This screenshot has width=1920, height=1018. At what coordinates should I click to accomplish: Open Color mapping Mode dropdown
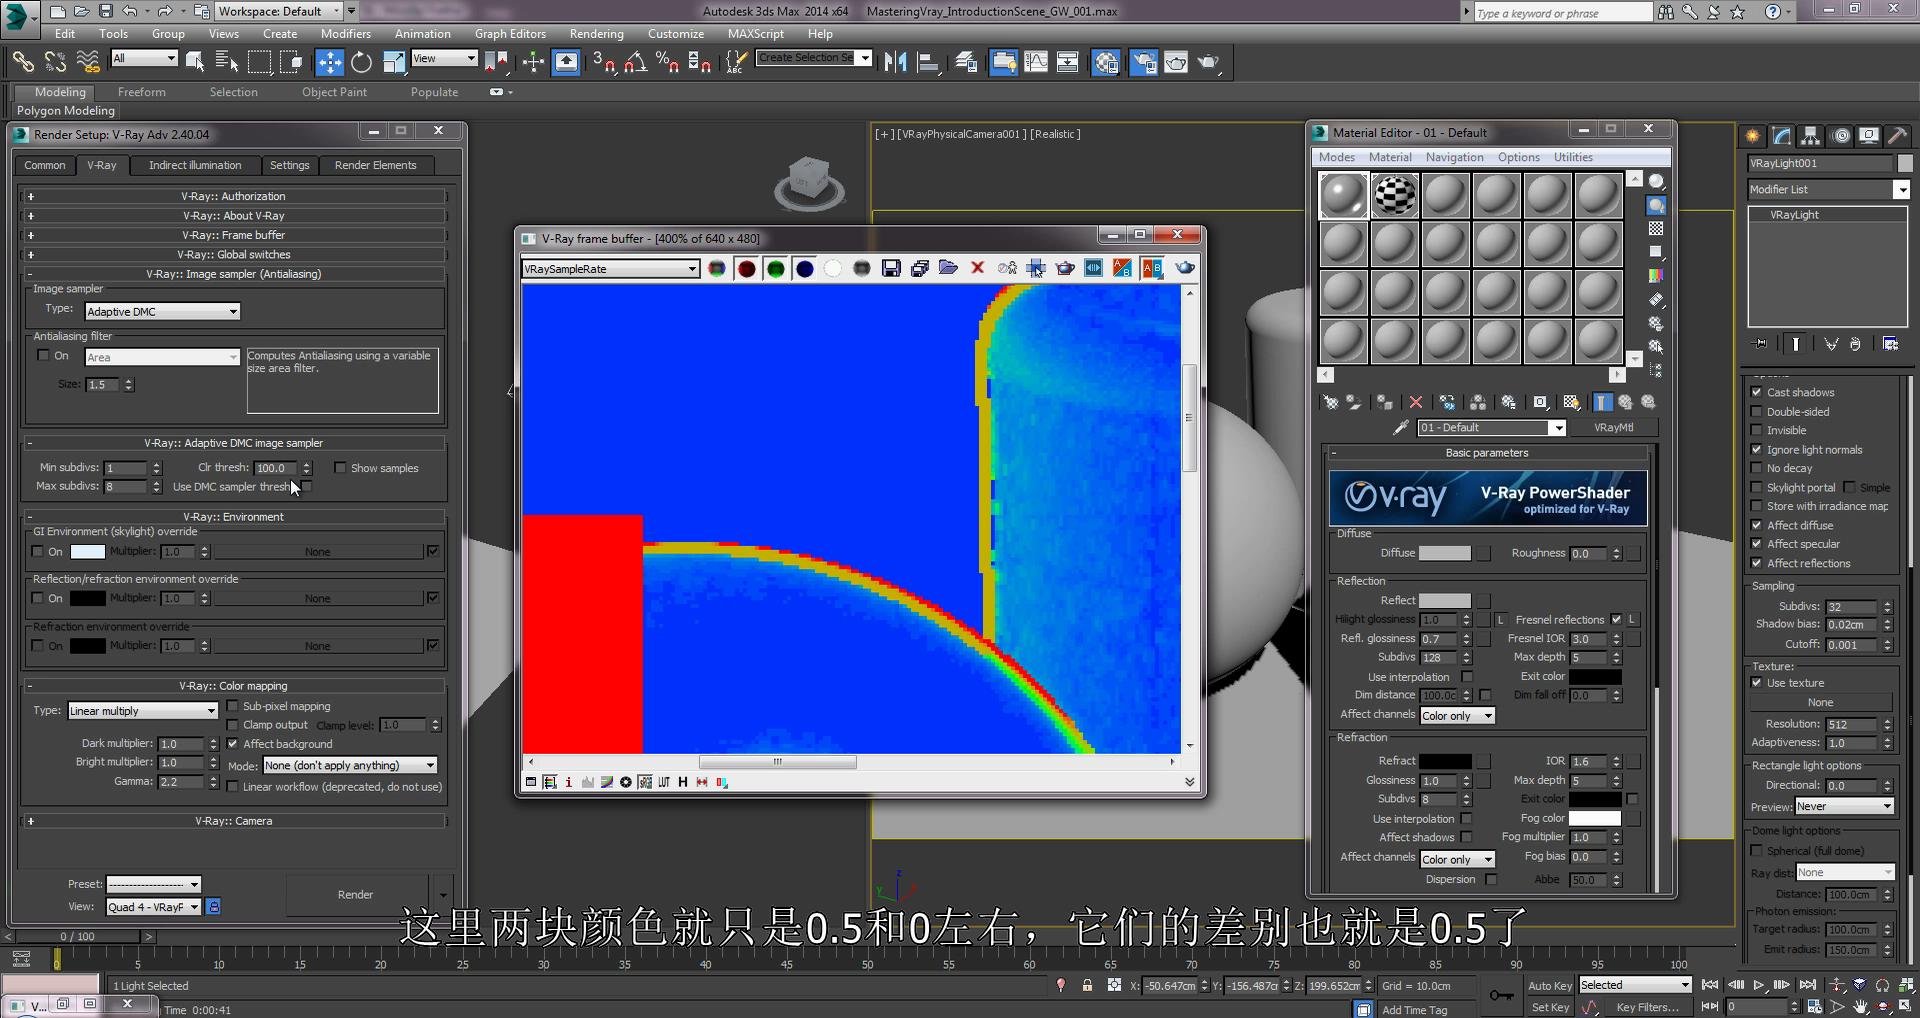click(349, 765)
